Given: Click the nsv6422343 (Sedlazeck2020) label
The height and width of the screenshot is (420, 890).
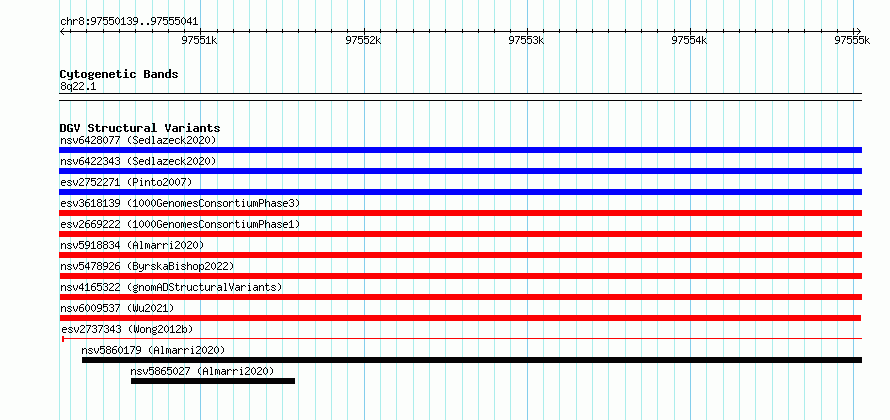Looking at the screenshot, I should click(138, 161).
